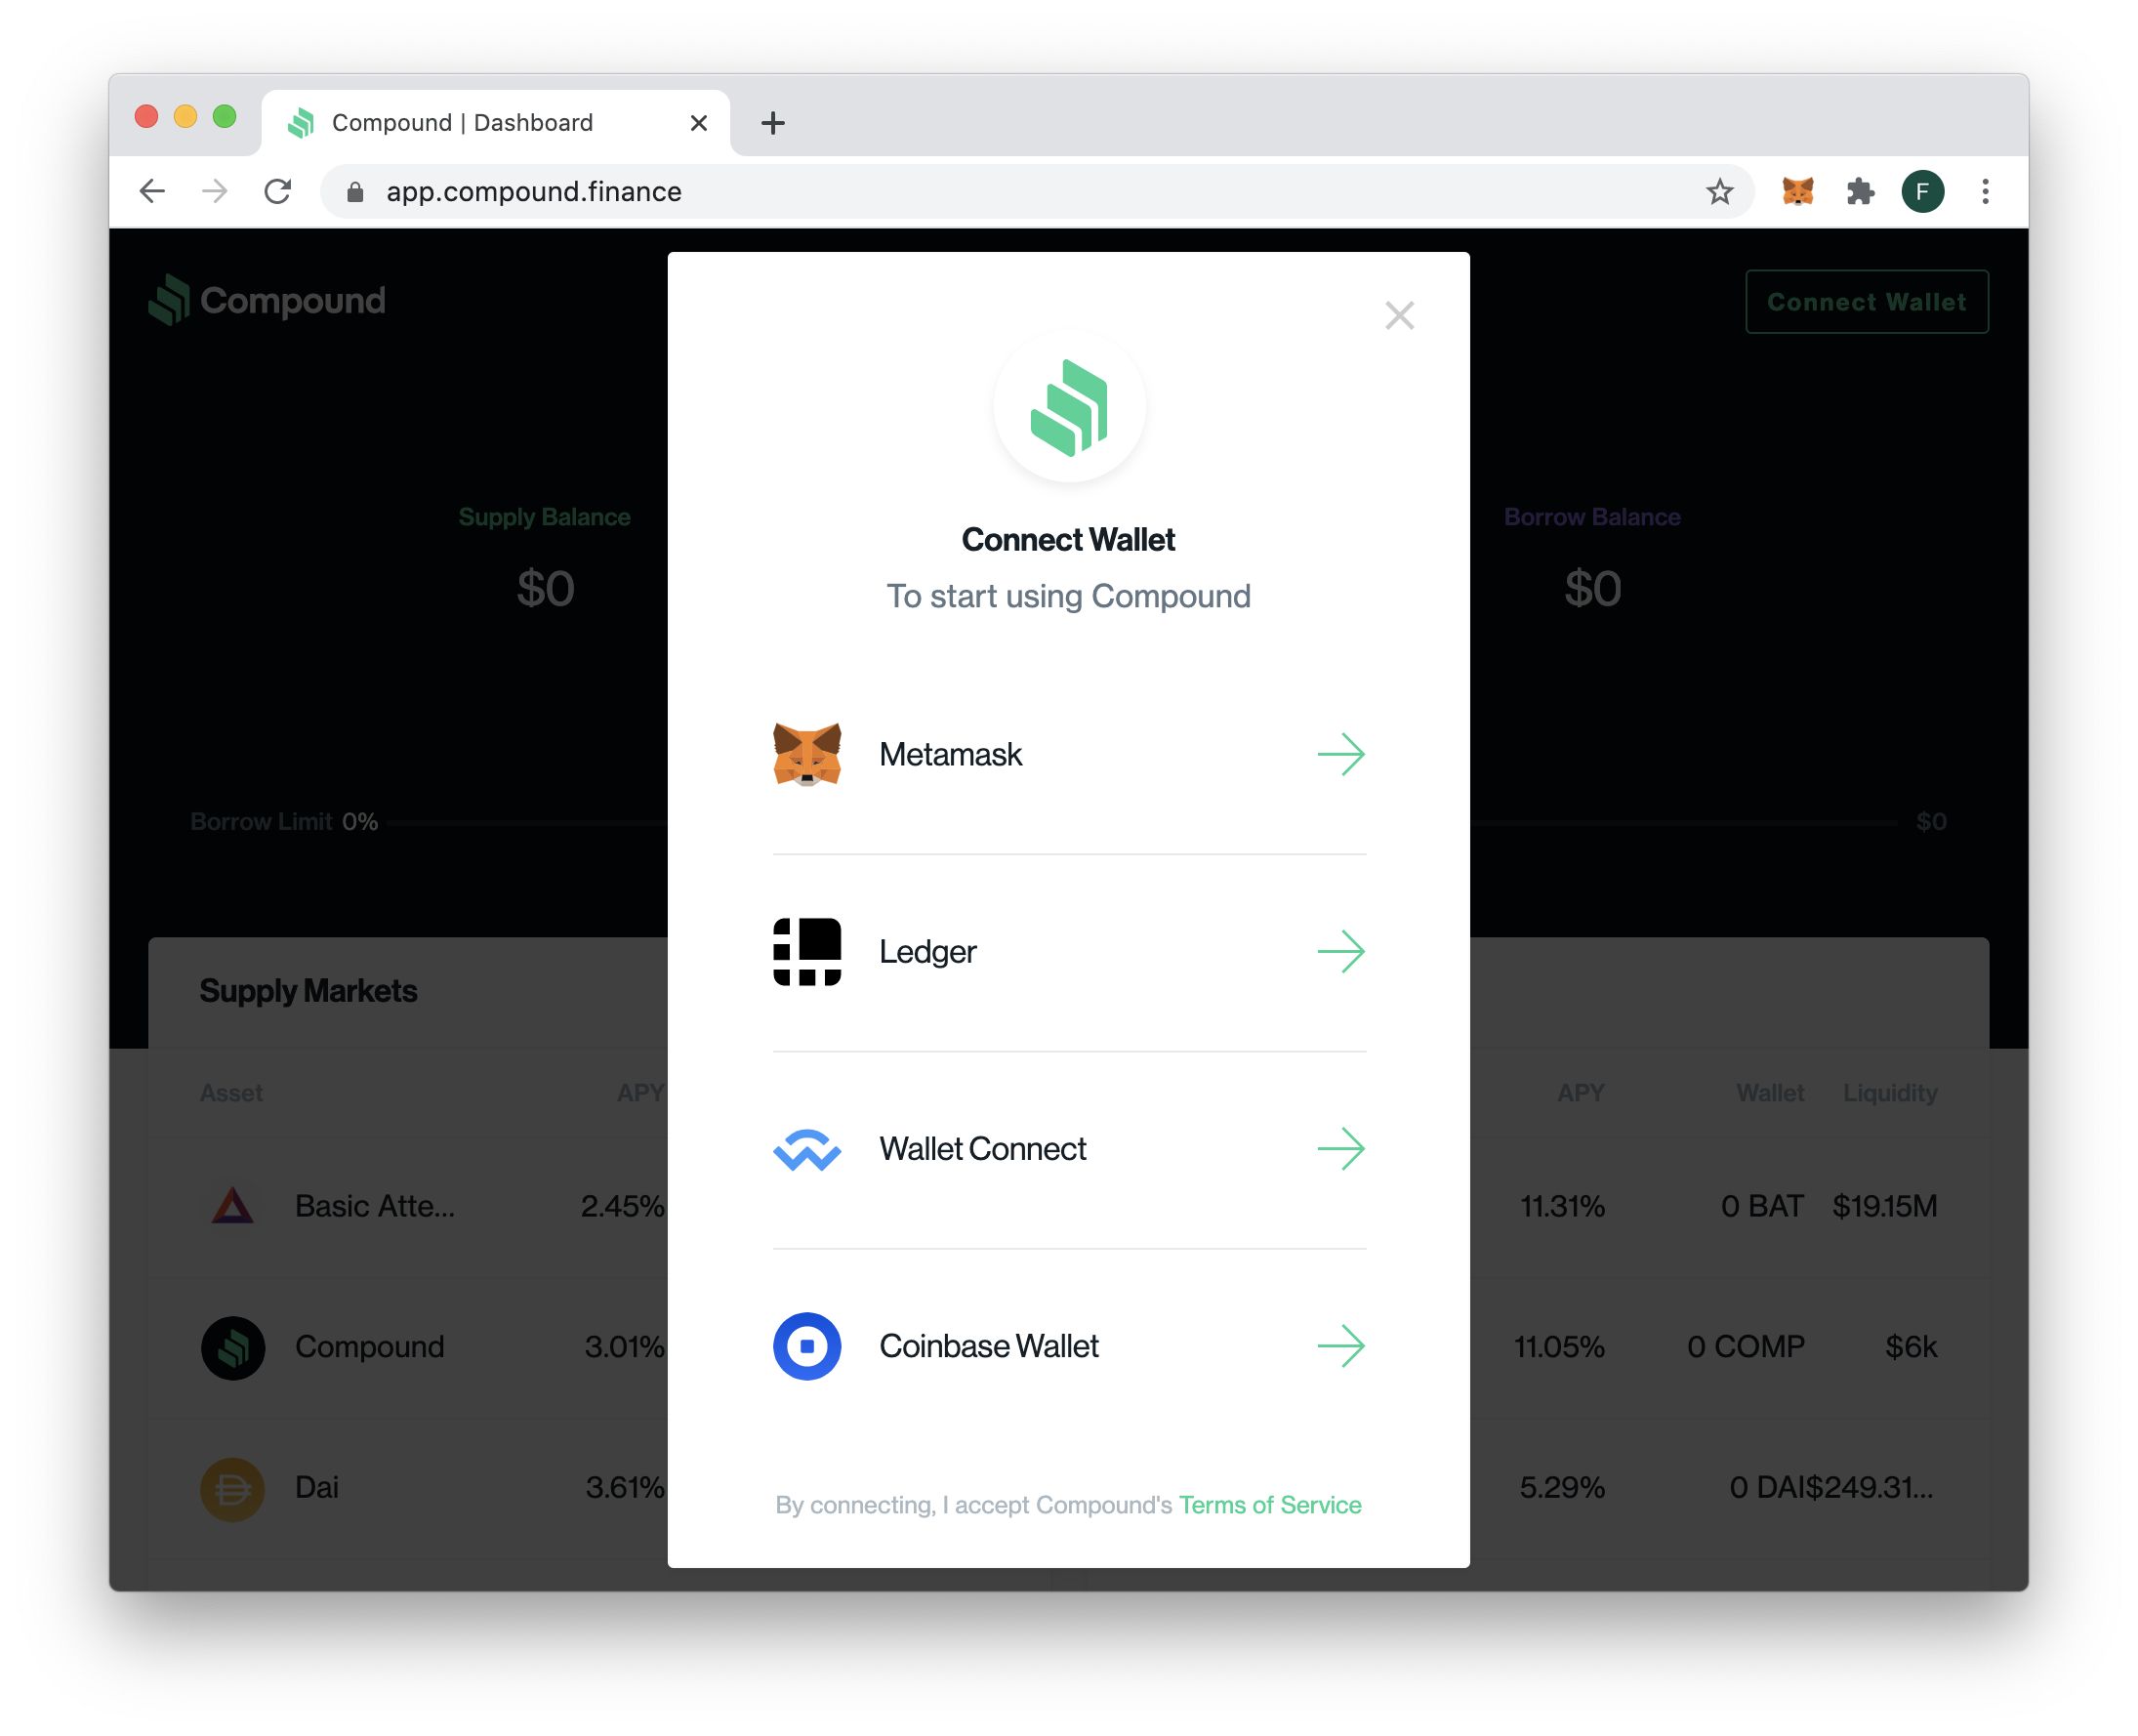This screenshot has height=1736, width=2138.
Task: Select Ledger from wallet options
Action: point(1068,951)
